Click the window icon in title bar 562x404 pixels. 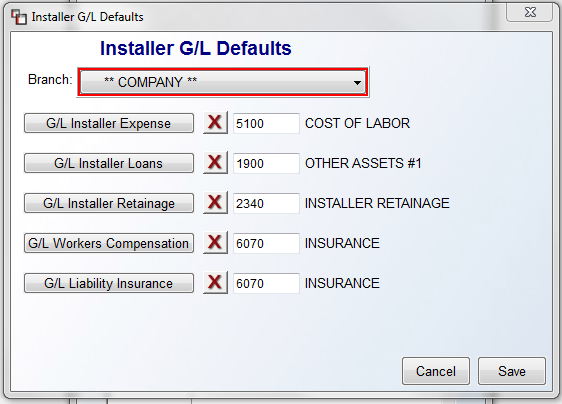point(19,17)
